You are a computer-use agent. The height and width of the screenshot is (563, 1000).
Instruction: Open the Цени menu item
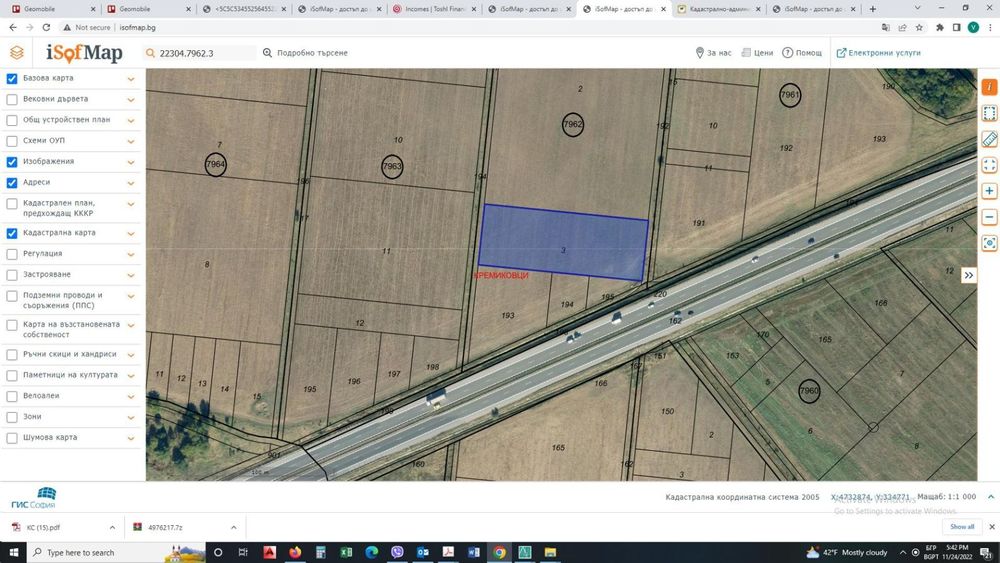tap(757, 53)
